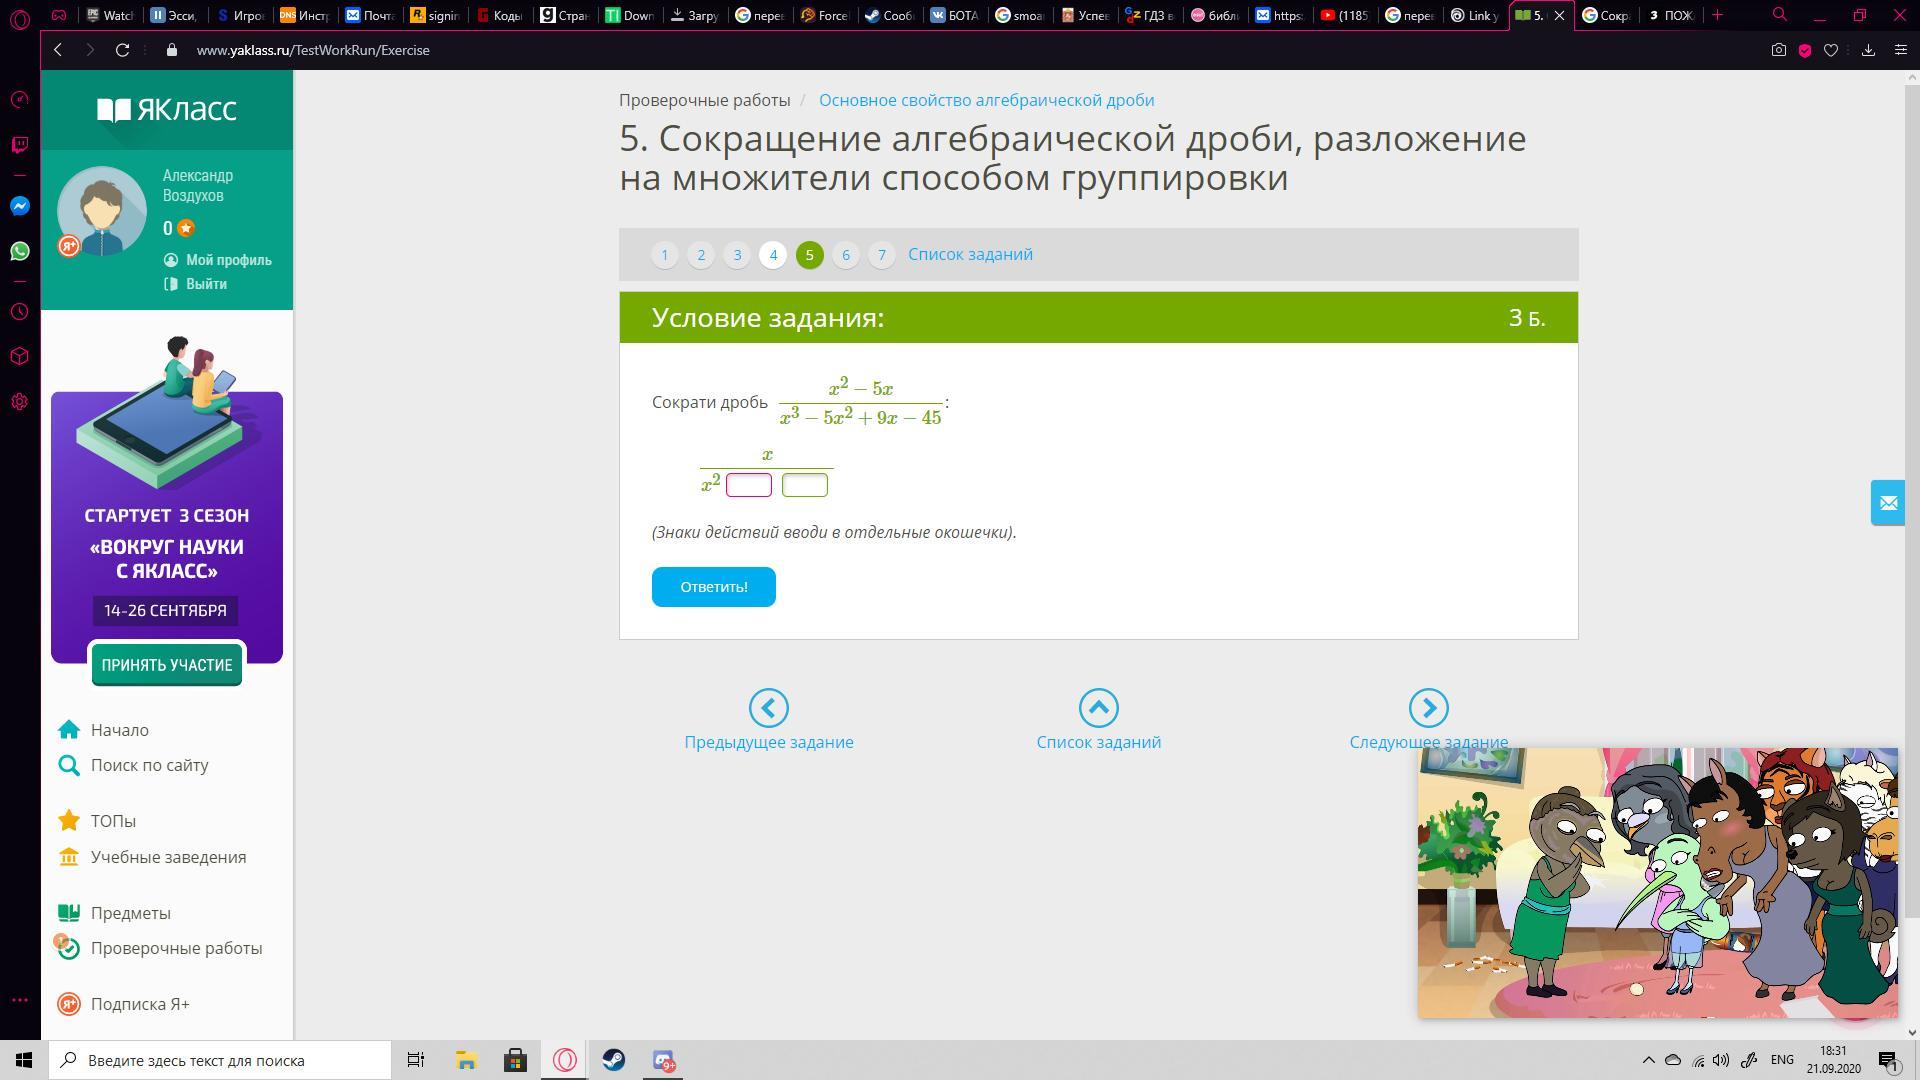Click the ПРИНЯТЬ УЧАСТИЕ button

(166, 665)
